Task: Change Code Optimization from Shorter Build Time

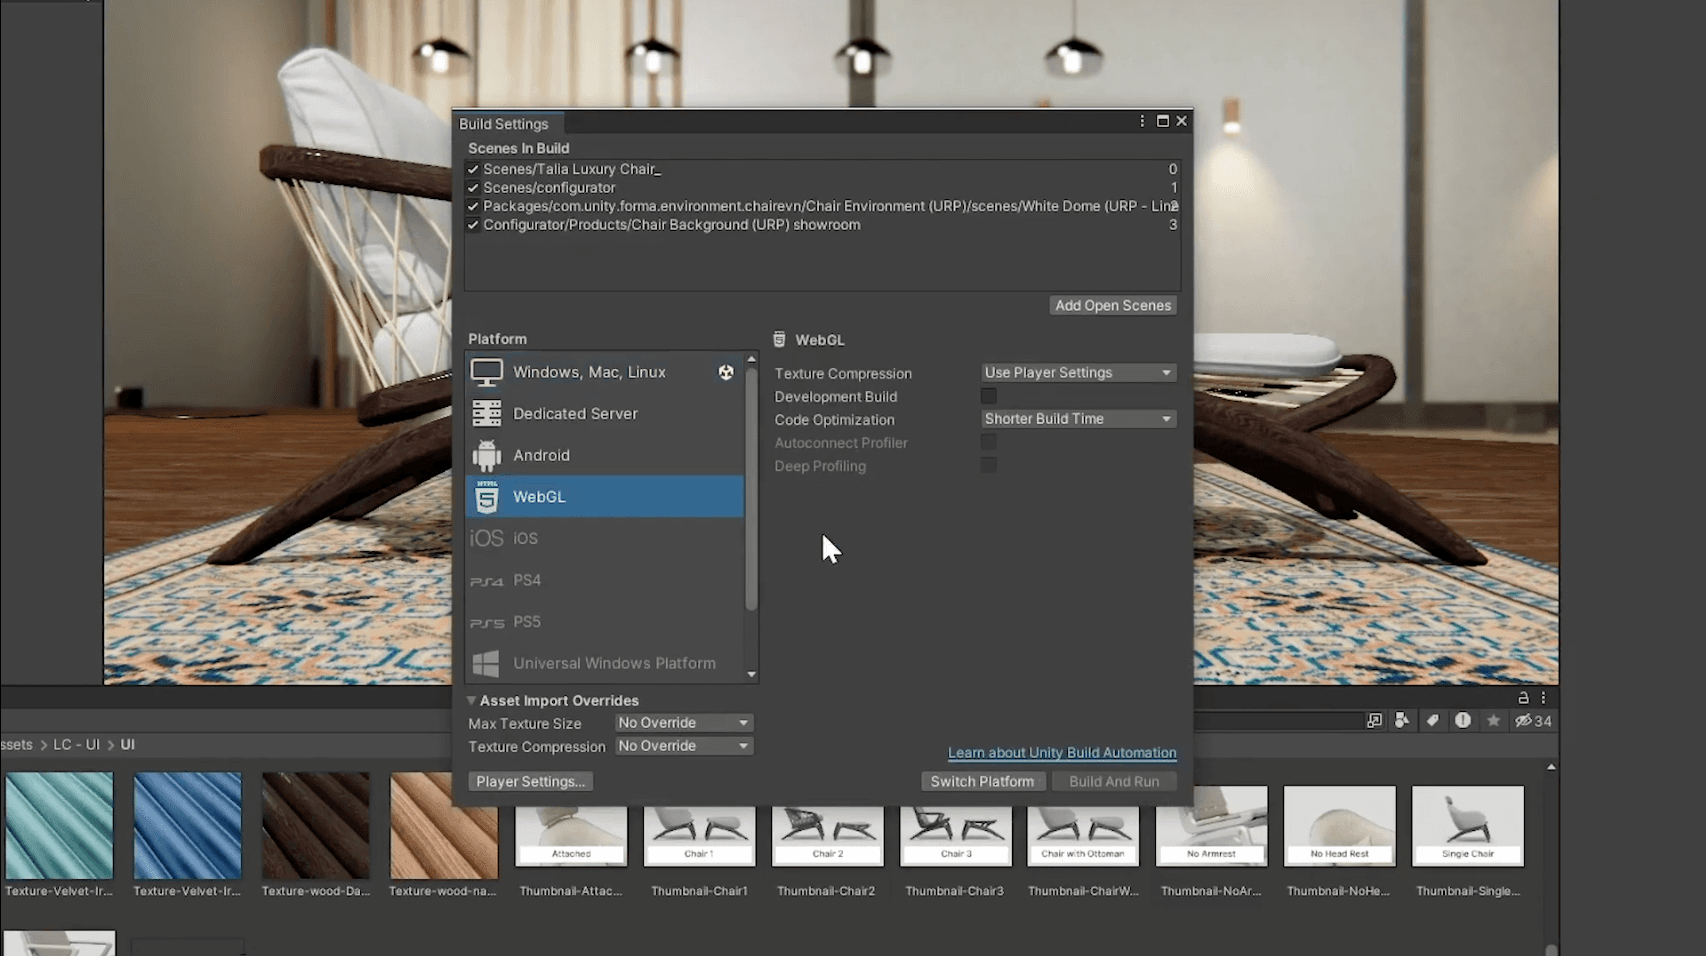Action: 1078,418
